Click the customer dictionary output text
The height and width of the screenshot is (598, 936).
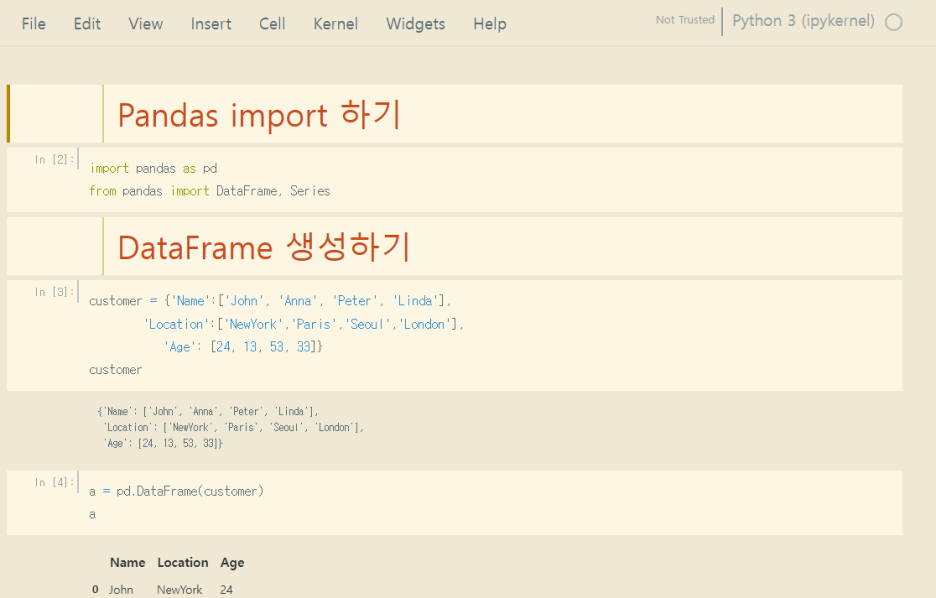point(230,427)
